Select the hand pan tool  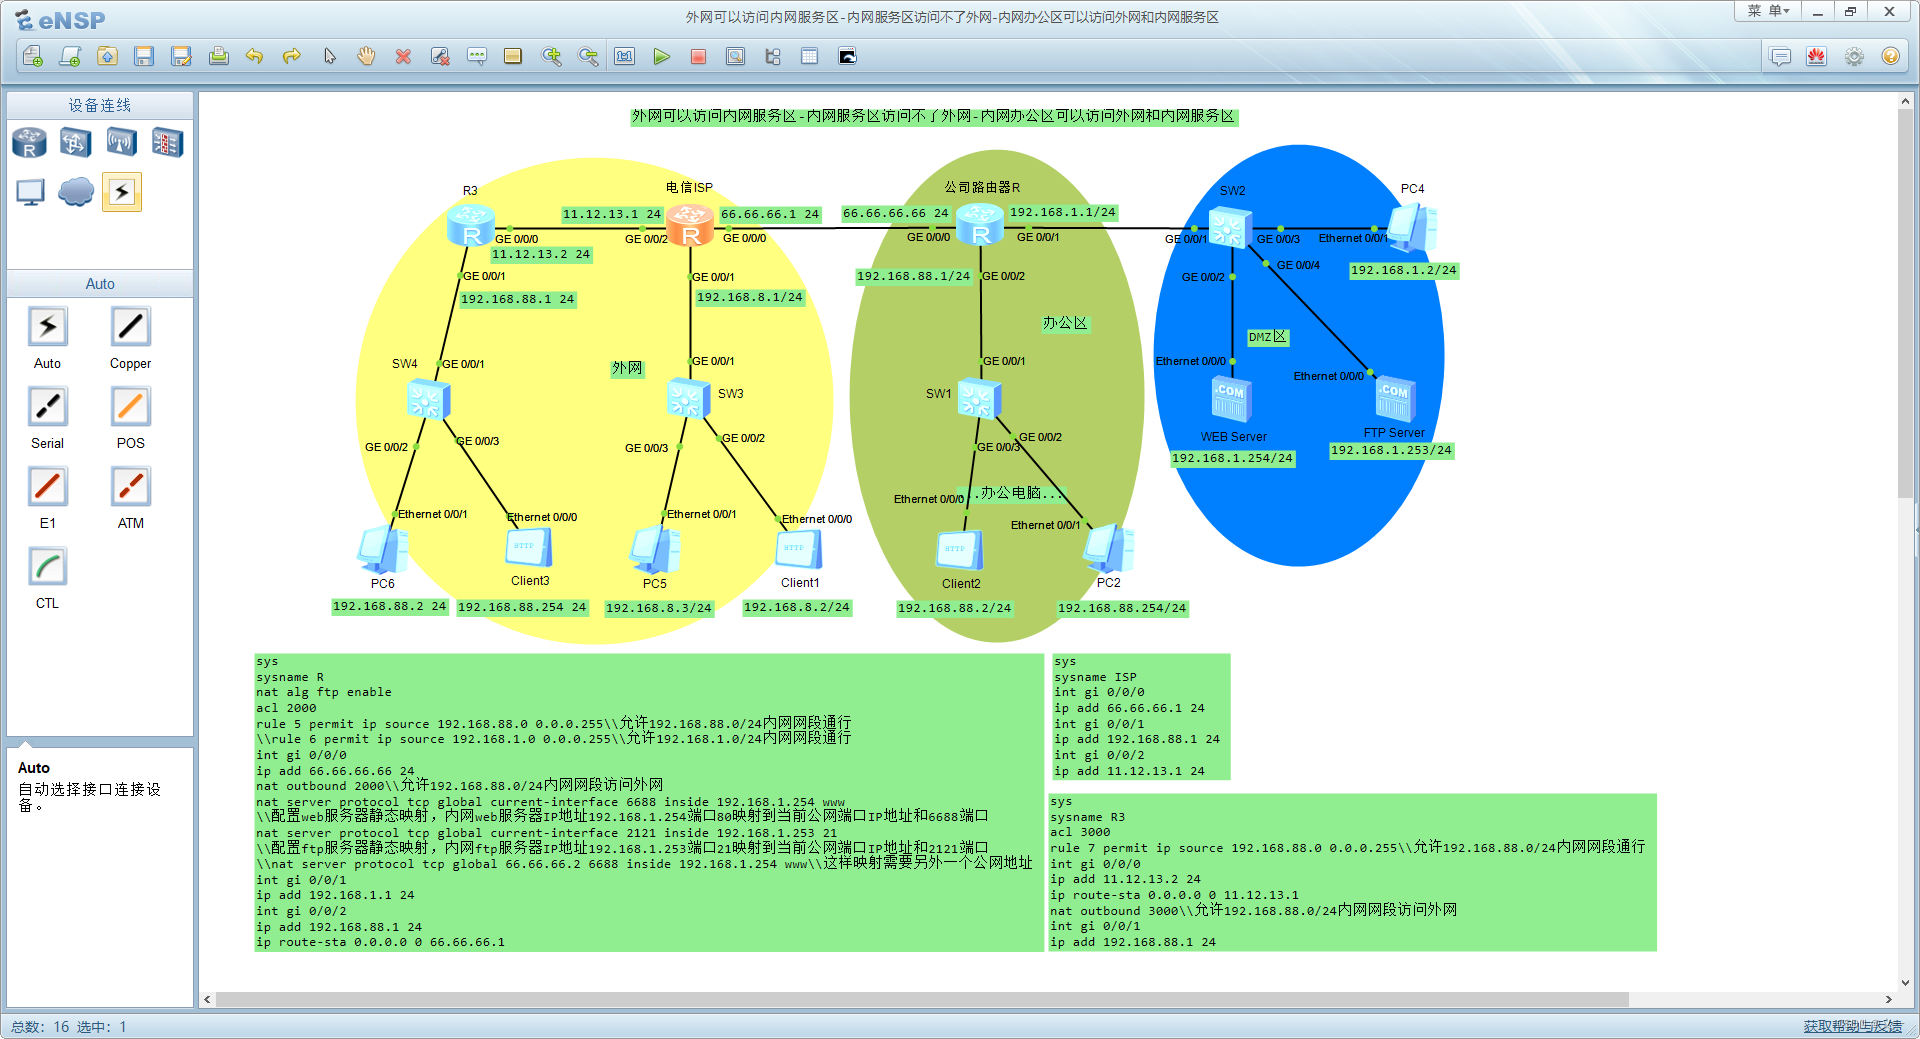(366, 56)
